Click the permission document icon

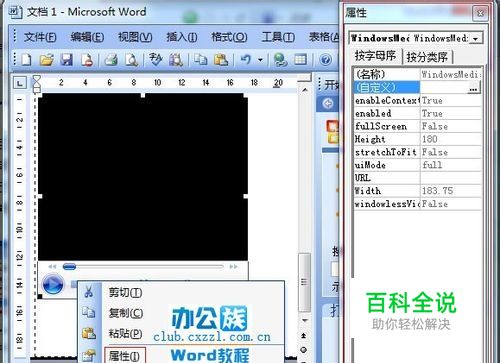(87, 60)
